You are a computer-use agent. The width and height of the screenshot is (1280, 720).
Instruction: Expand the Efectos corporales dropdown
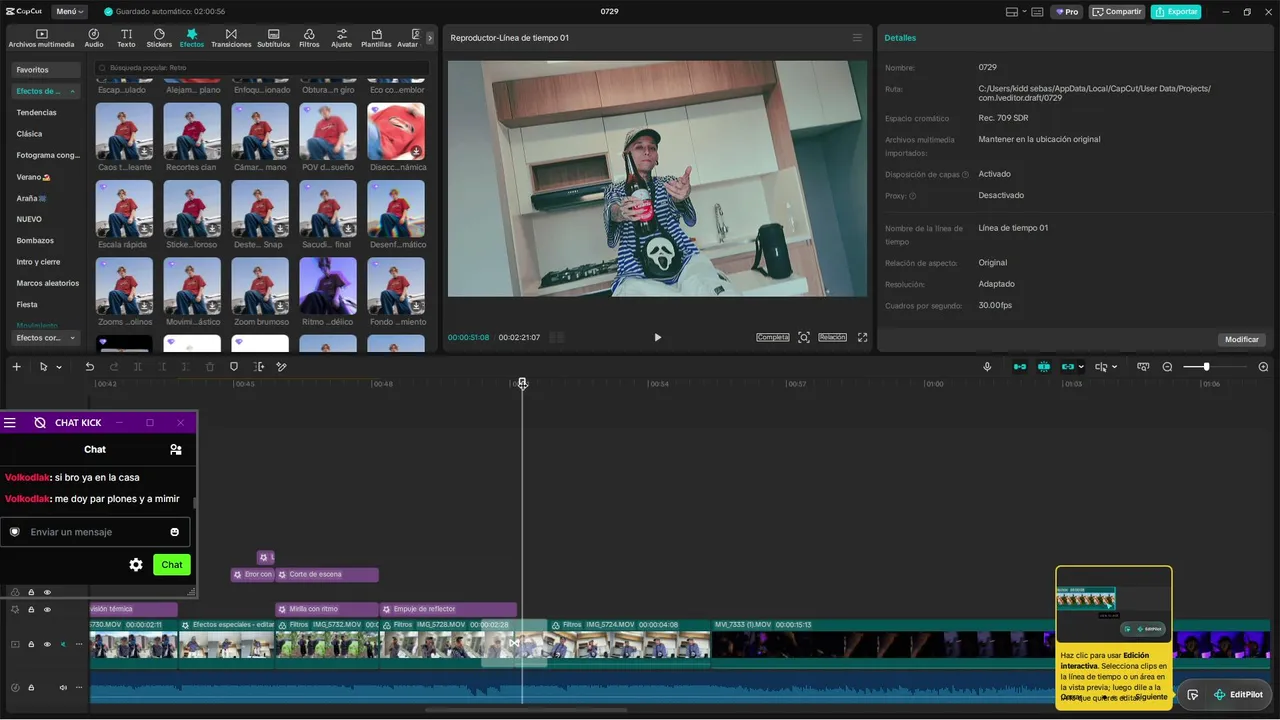click(46, 338)
